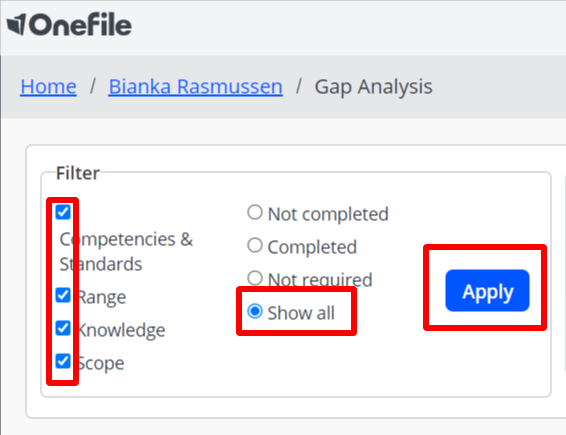Click the Competencies & Standards label text

click(x=126, y=252)
